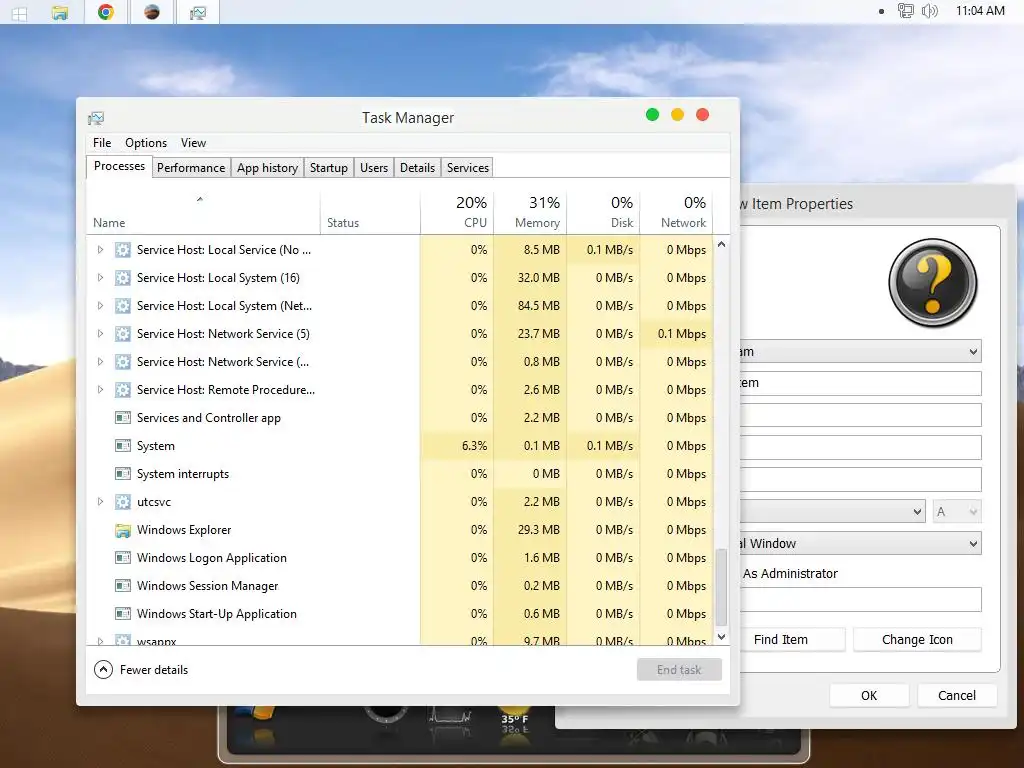This screenshot has height=768, width=1024.
Task: Click the Service Host: Network Service (5) gear icon
Action: [123, 334]
